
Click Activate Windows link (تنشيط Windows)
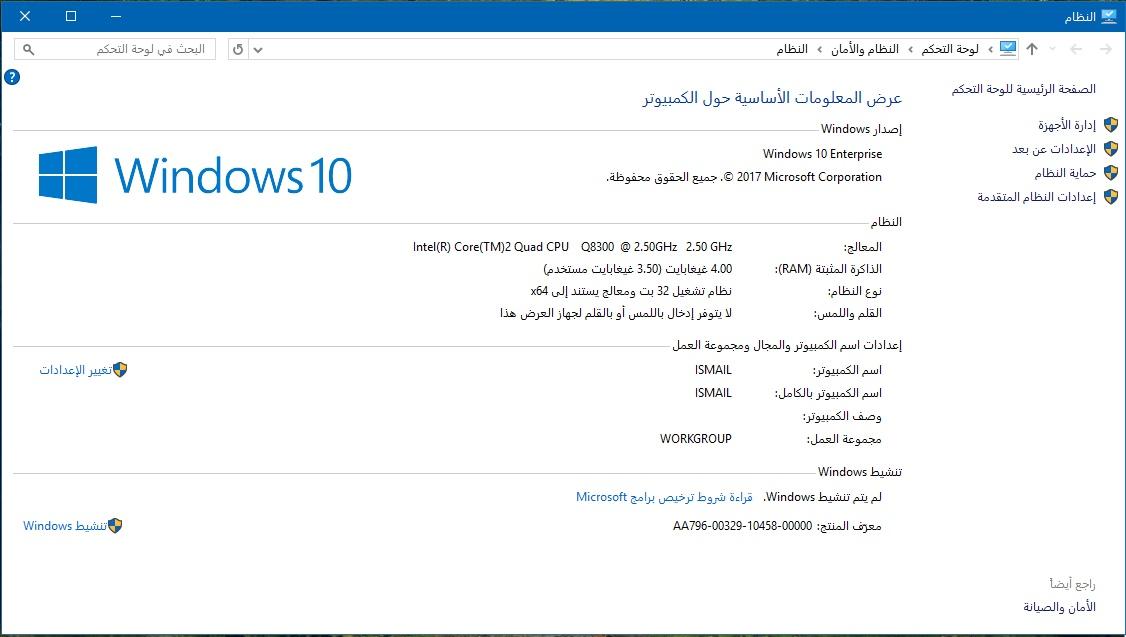(65, 526)
